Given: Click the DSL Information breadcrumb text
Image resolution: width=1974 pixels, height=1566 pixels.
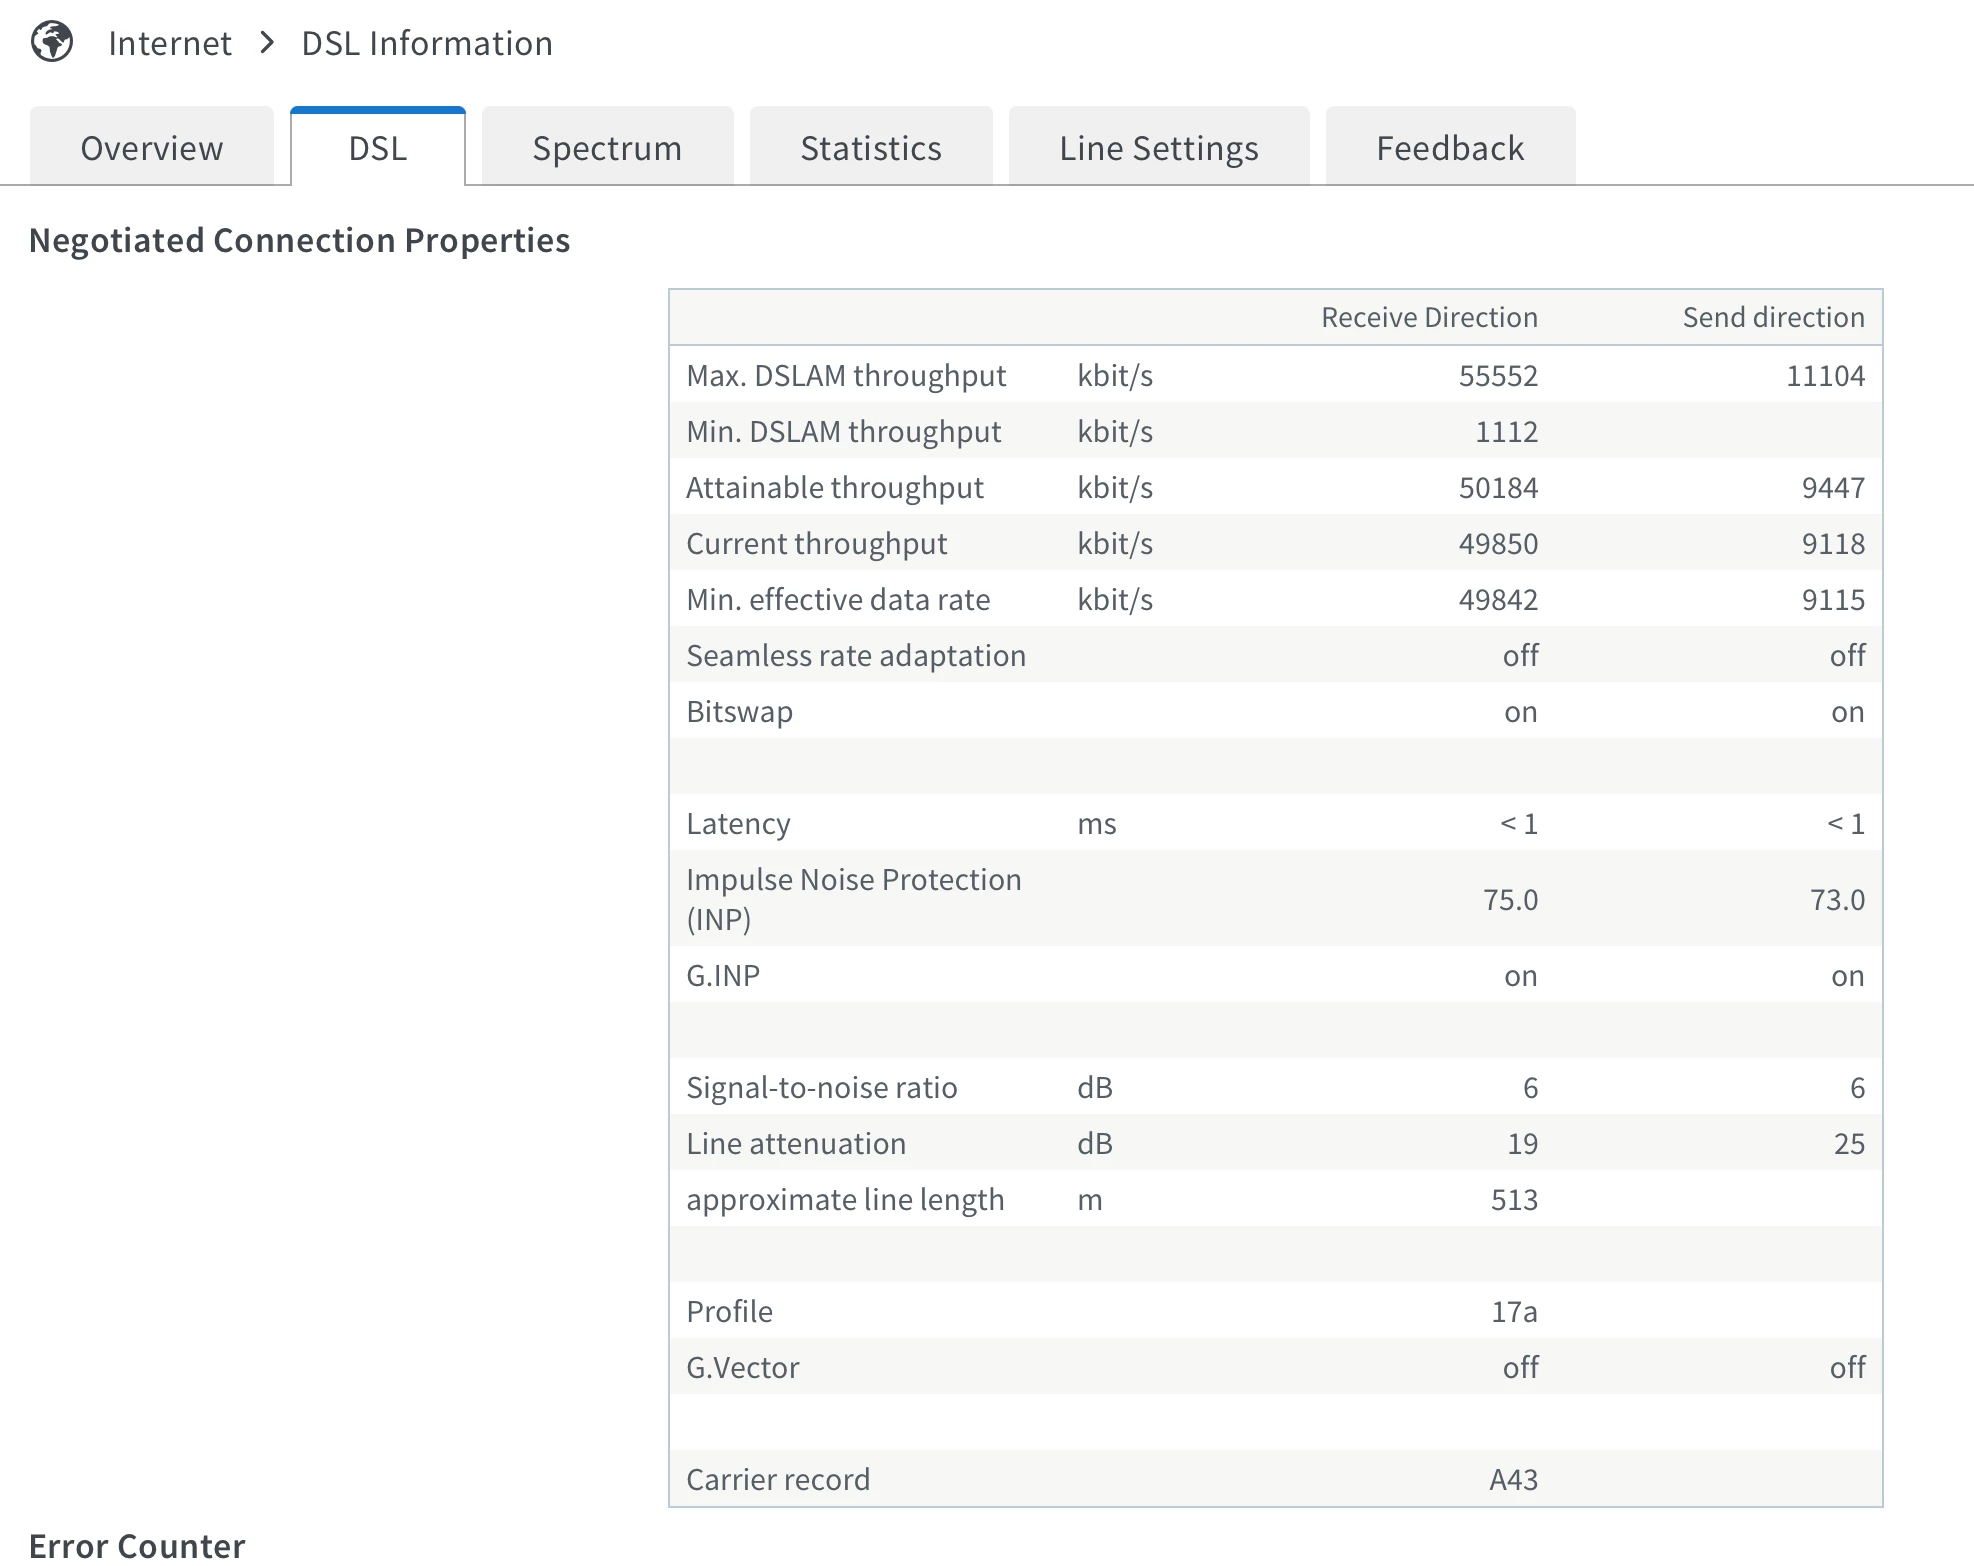Looking at the screenshot, I should [x=427, y=43].
